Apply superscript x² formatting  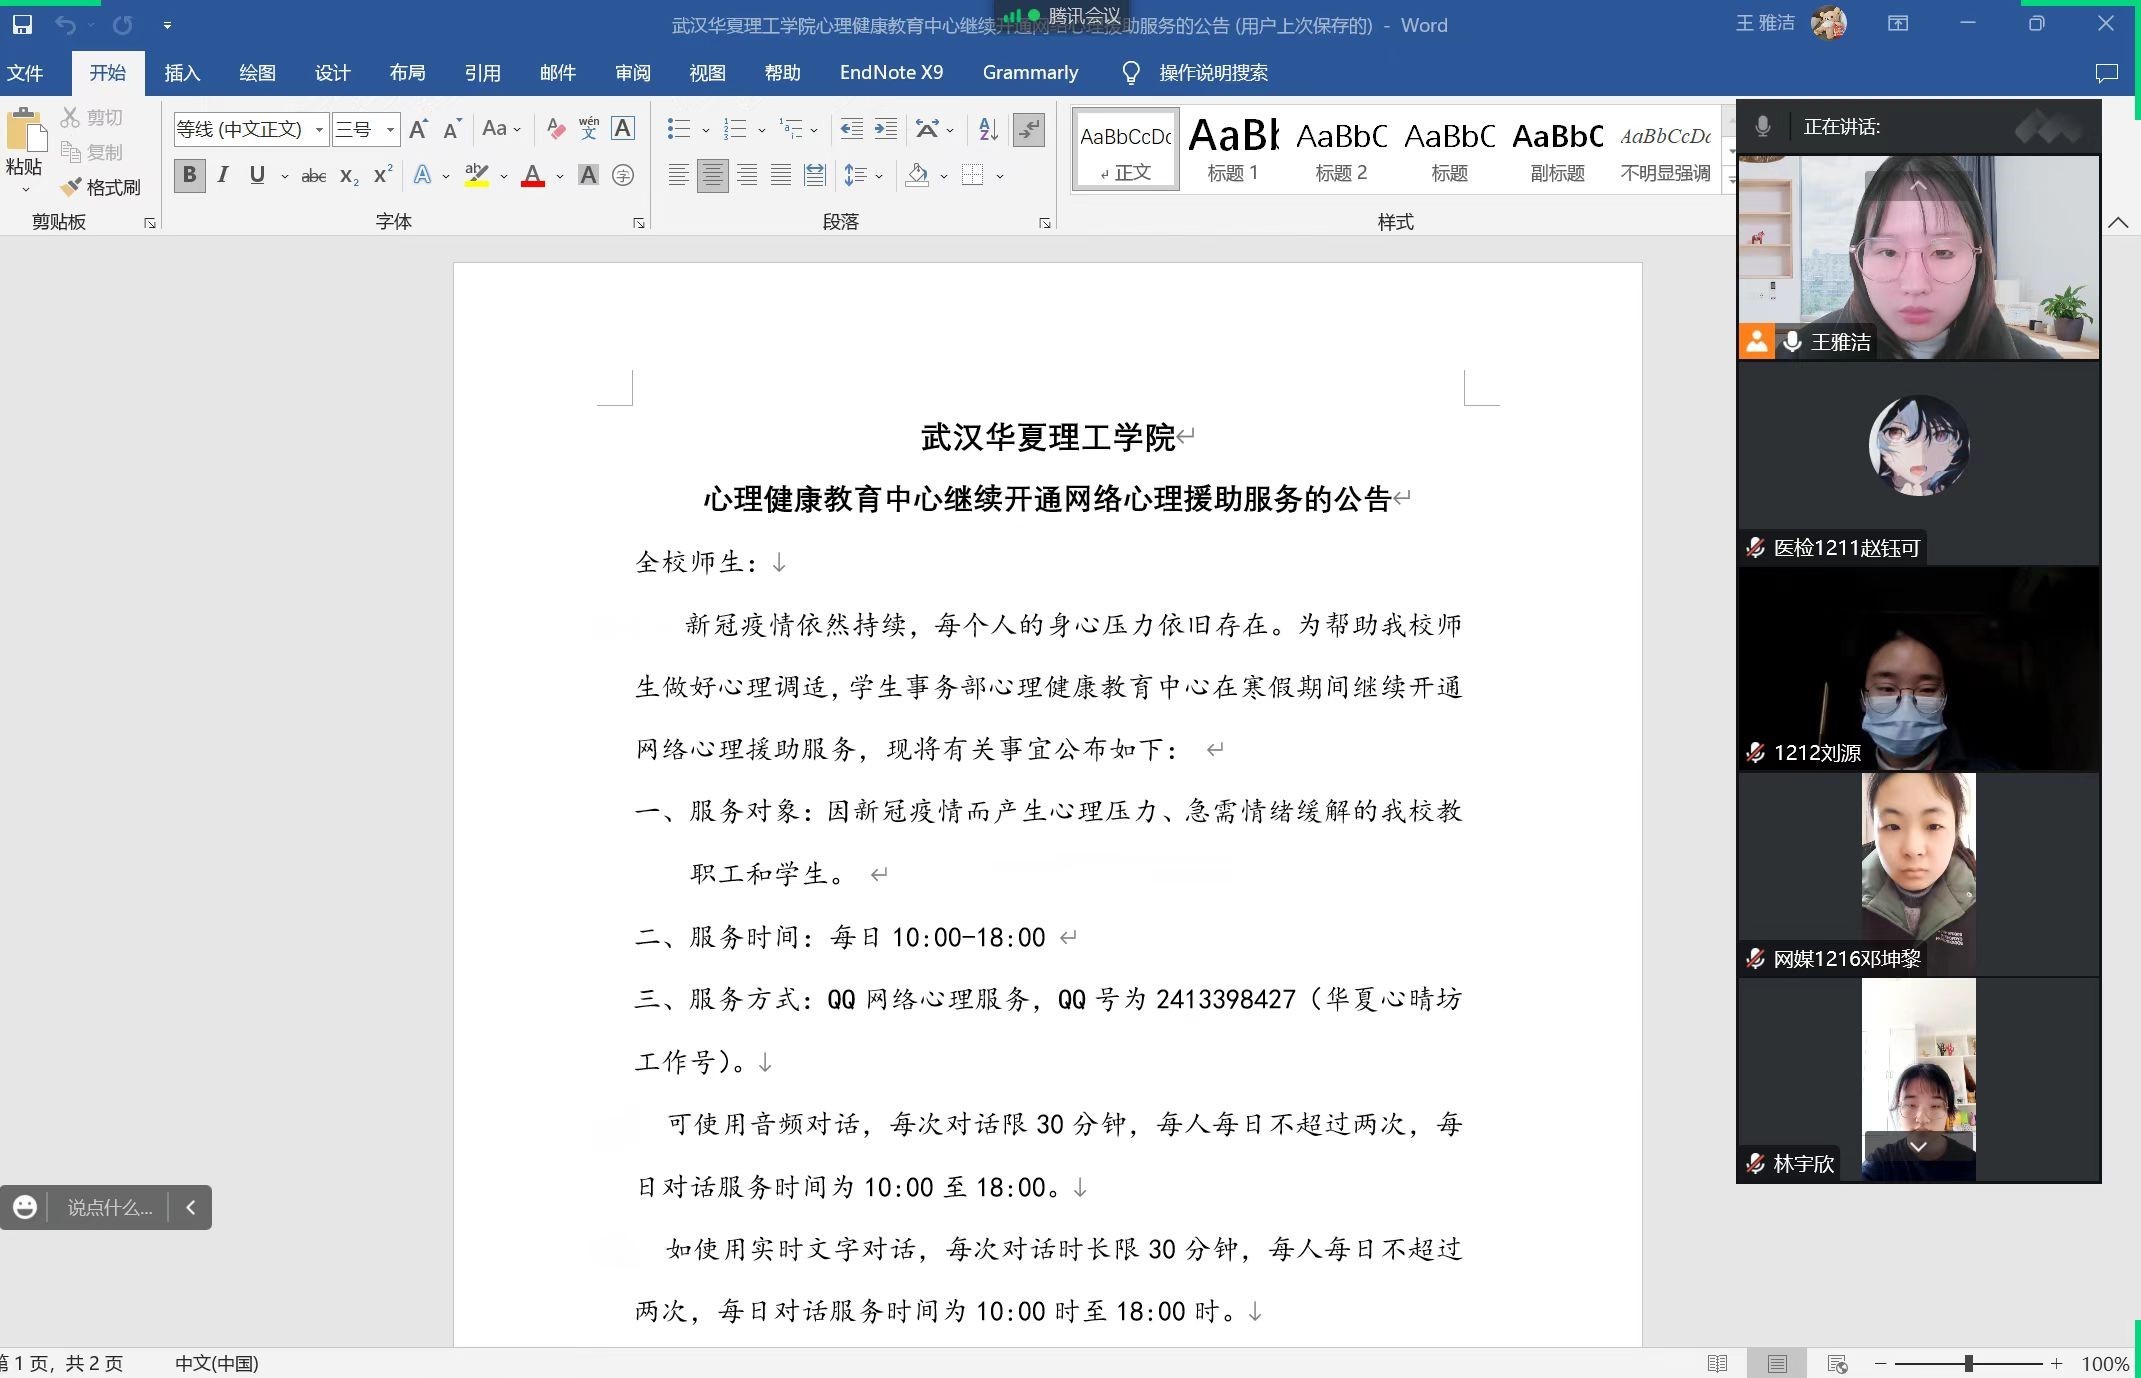click(x=383, y=176)
